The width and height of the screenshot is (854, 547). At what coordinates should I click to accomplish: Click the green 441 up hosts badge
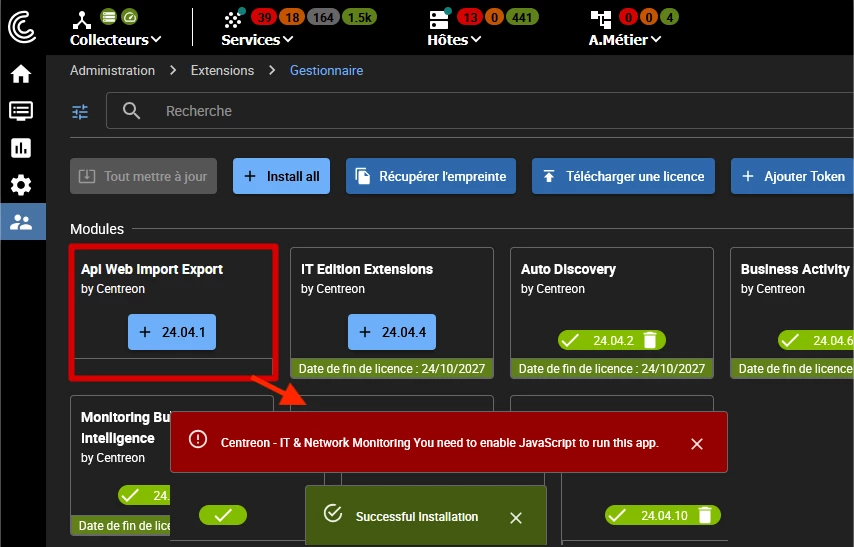[x=522, y=17]
